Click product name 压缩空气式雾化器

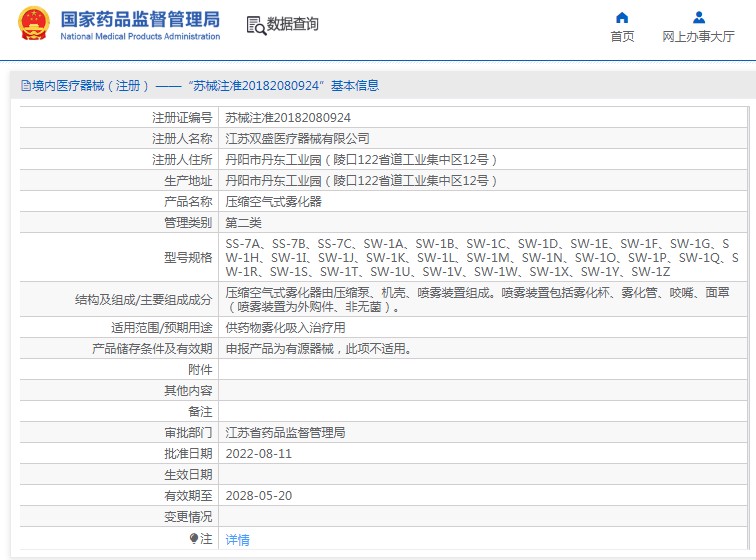point(273,202)
